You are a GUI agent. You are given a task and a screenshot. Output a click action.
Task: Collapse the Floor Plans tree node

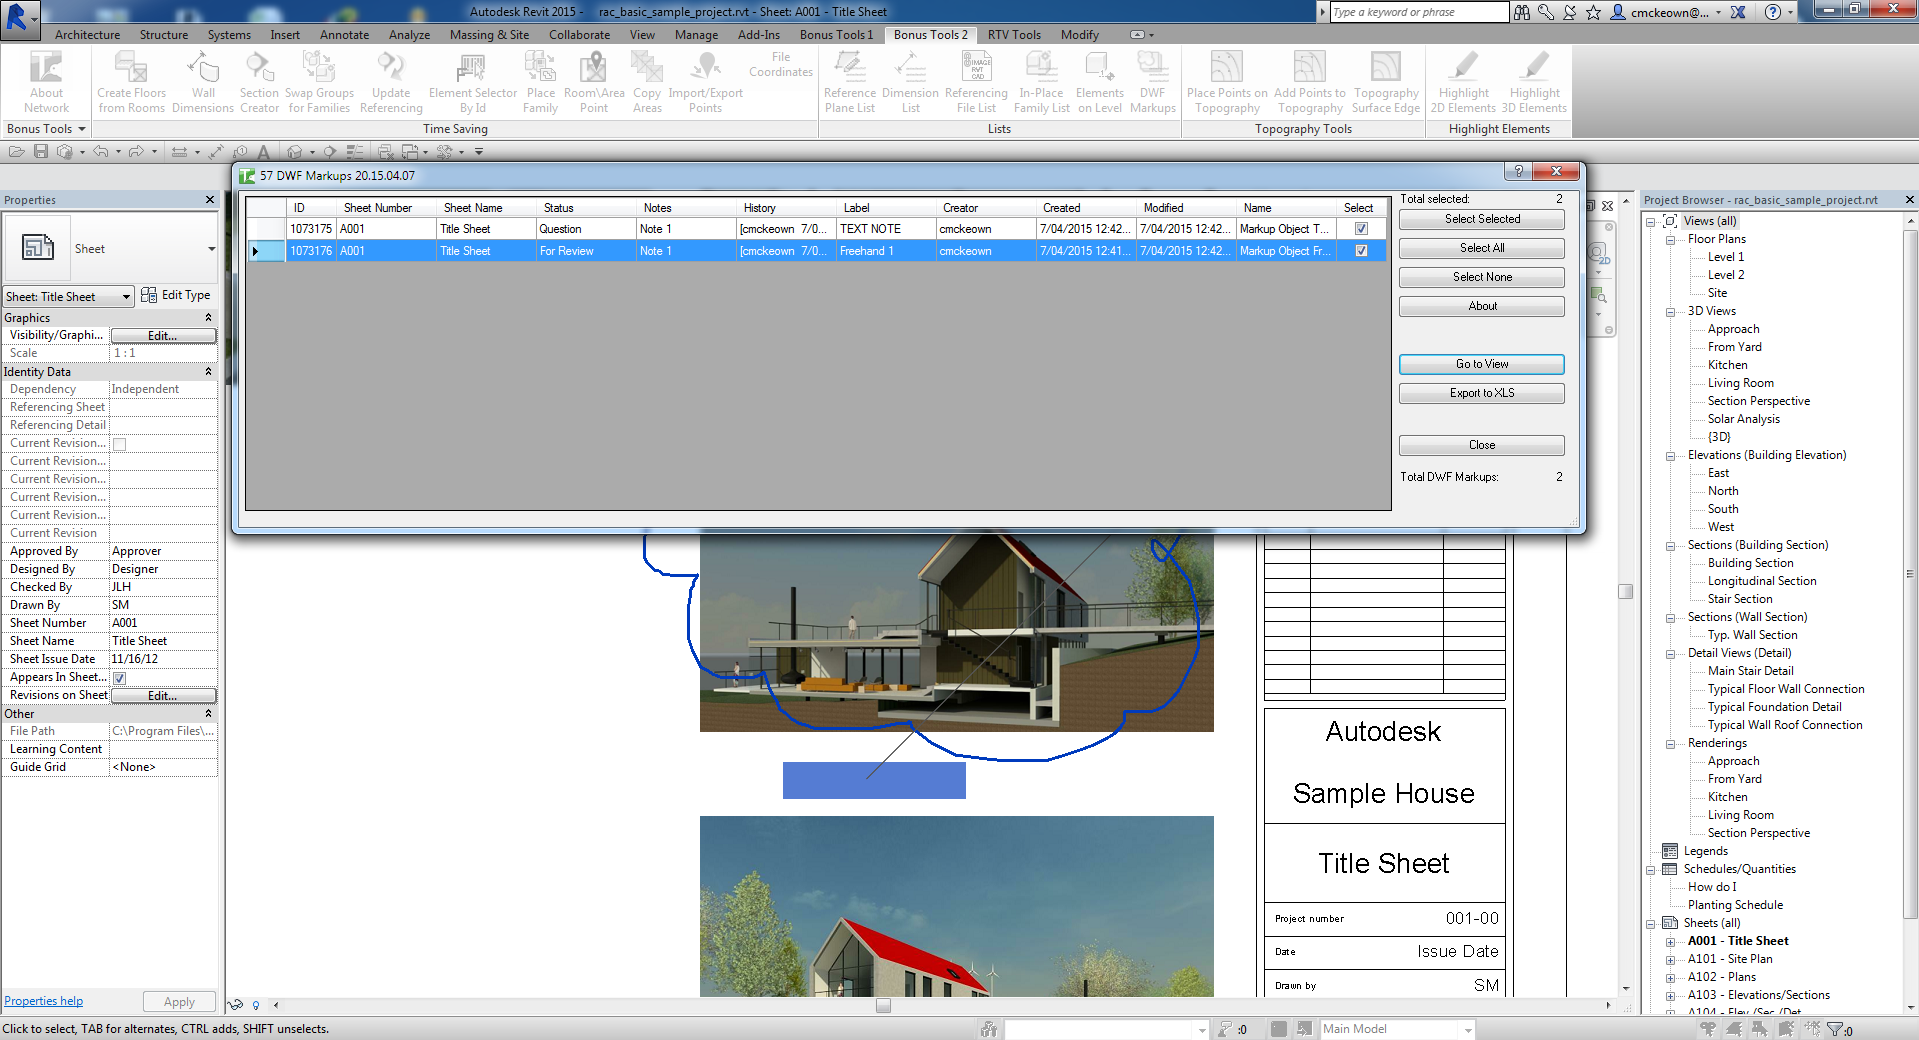tap(1671, 239)
